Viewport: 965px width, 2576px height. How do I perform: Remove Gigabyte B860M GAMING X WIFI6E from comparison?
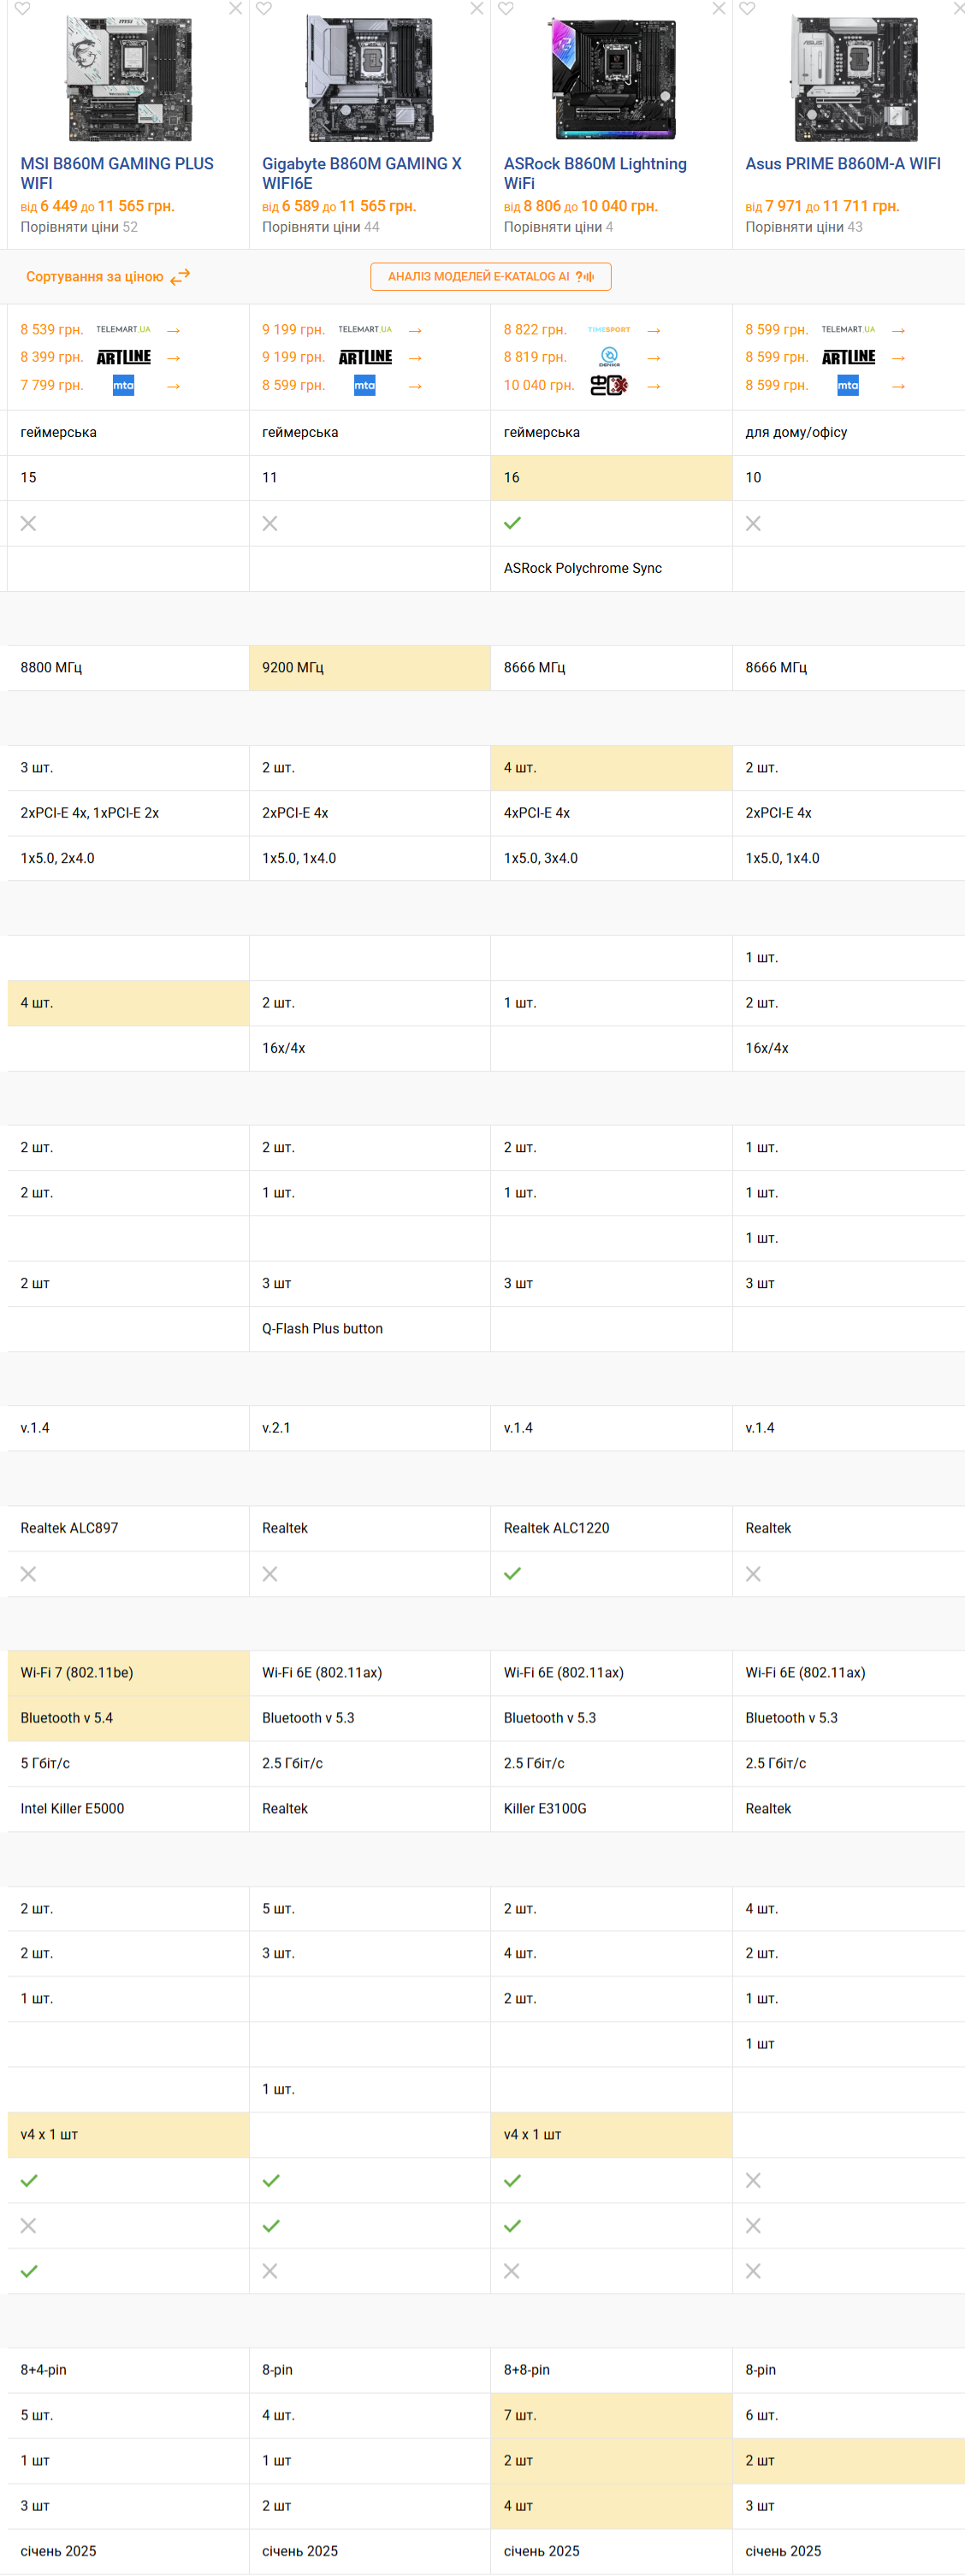pos(477,9)
